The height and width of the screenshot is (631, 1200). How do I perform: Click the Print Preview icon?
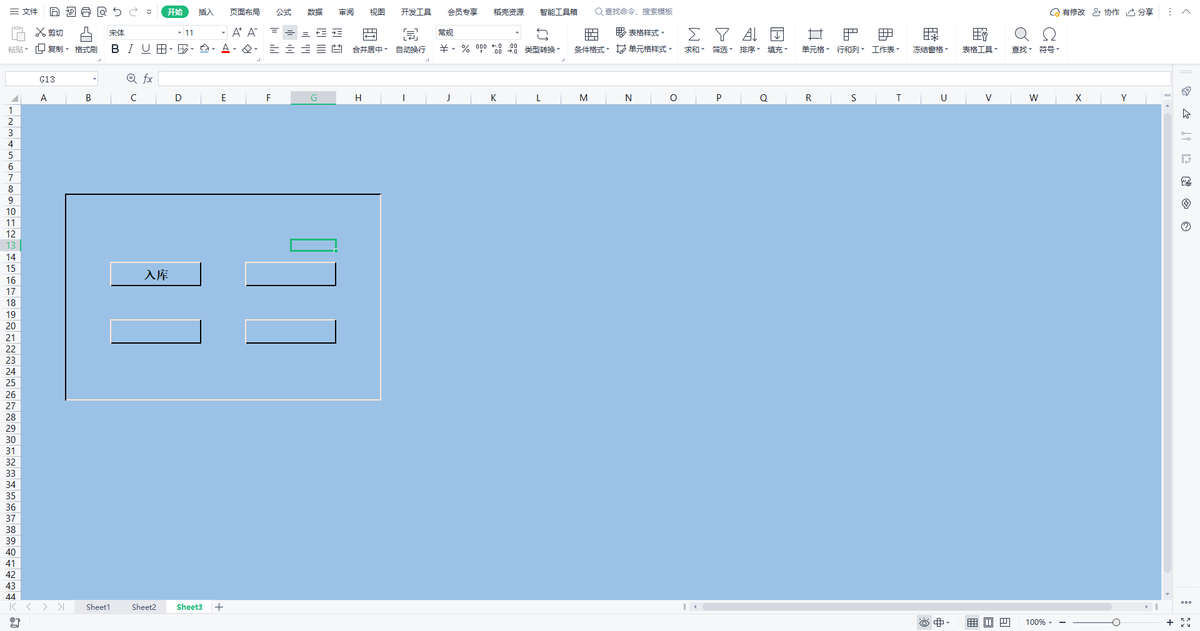[101, 12]
